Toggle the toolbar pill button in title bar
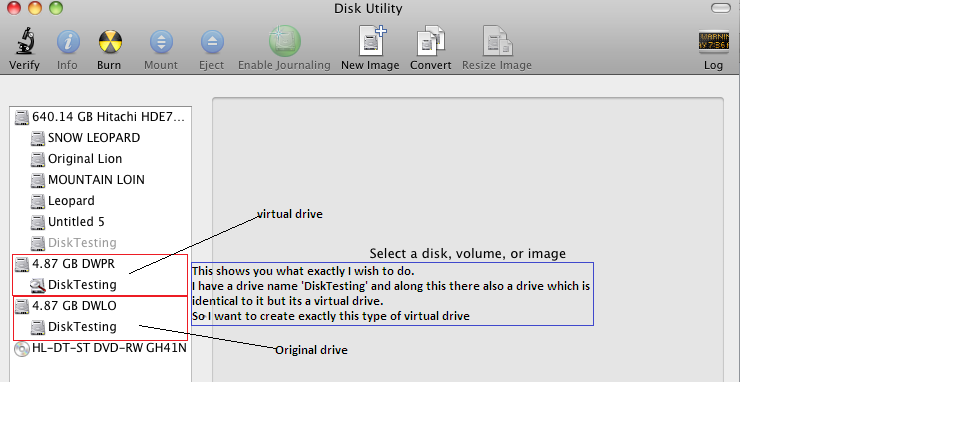 720,8
